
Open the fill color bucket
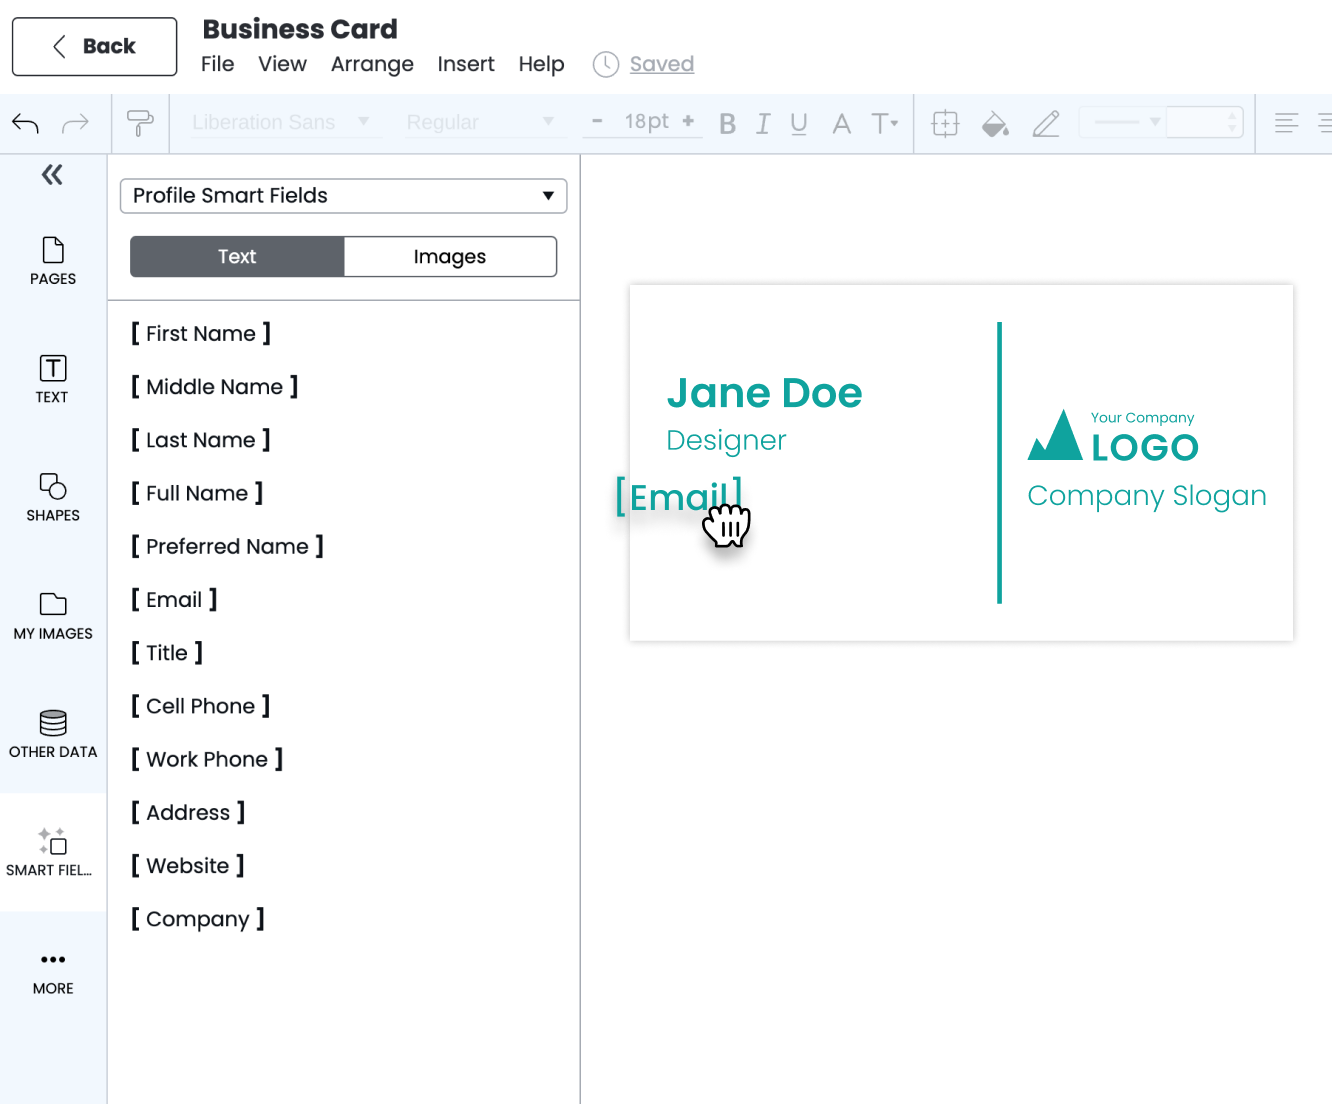[995, 123]
